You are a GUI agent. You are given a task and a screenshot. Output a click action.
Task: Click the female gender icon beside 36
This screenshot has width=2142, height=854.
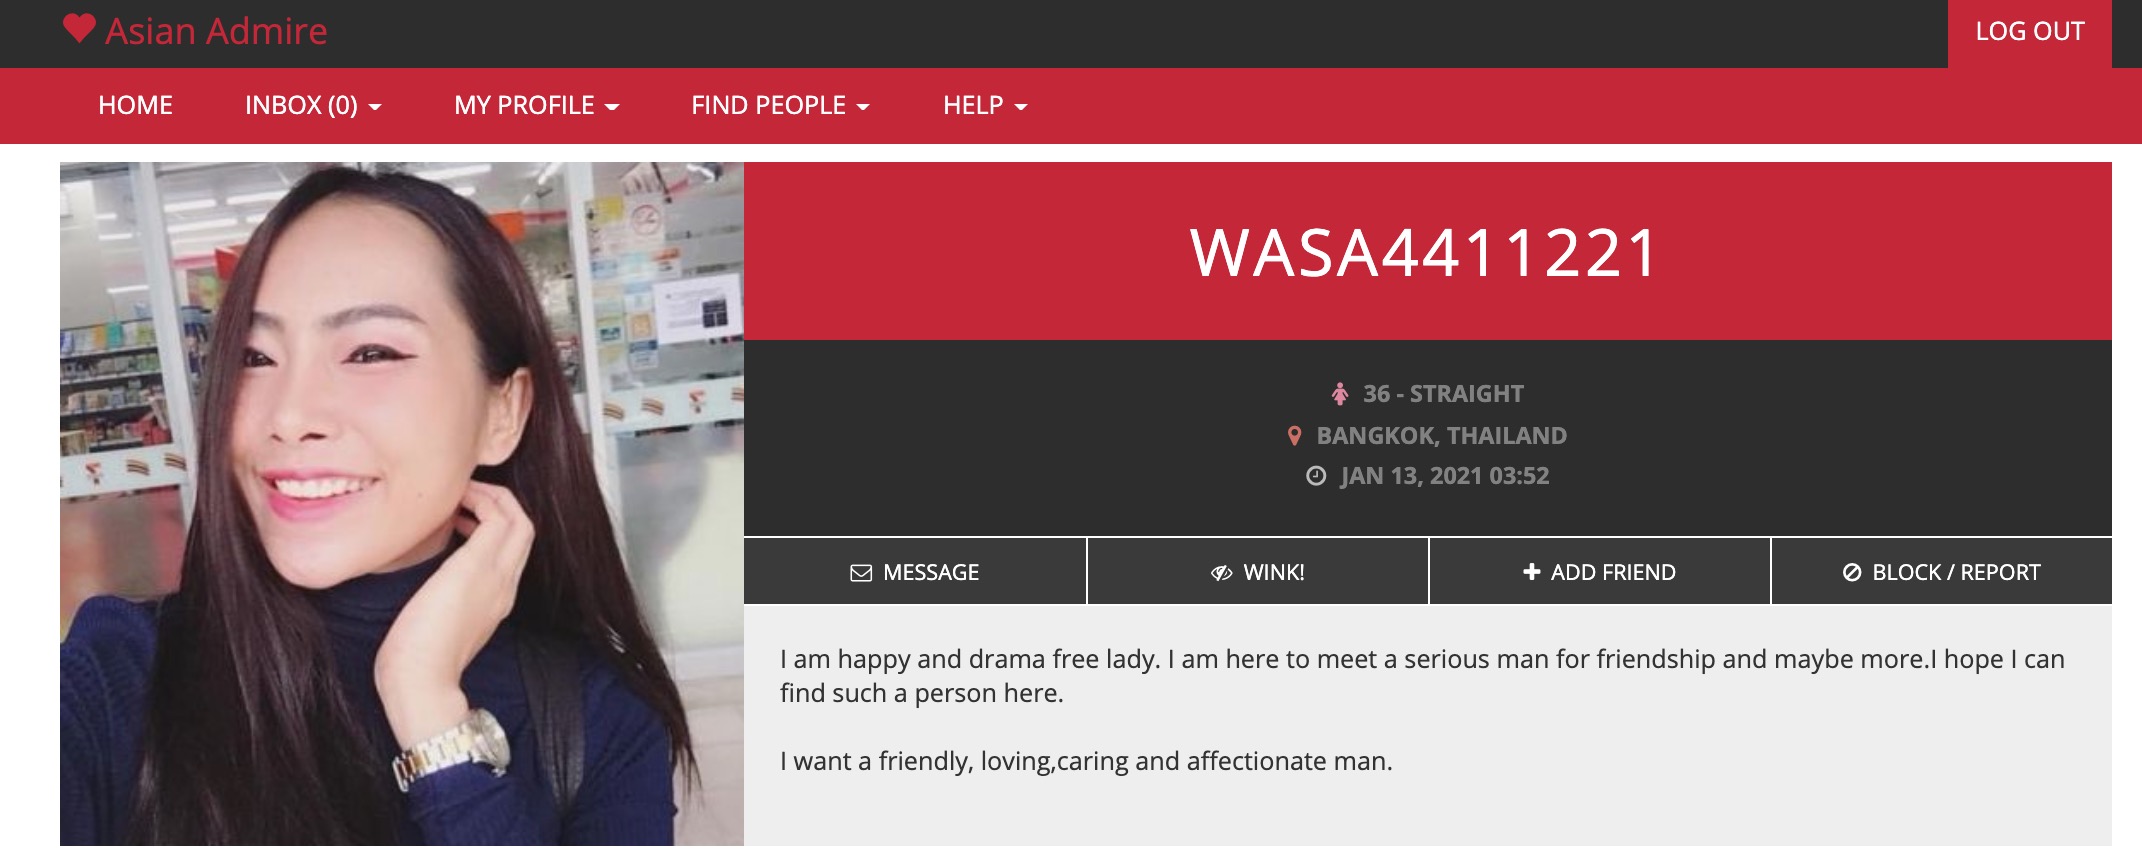[1340, 394]
